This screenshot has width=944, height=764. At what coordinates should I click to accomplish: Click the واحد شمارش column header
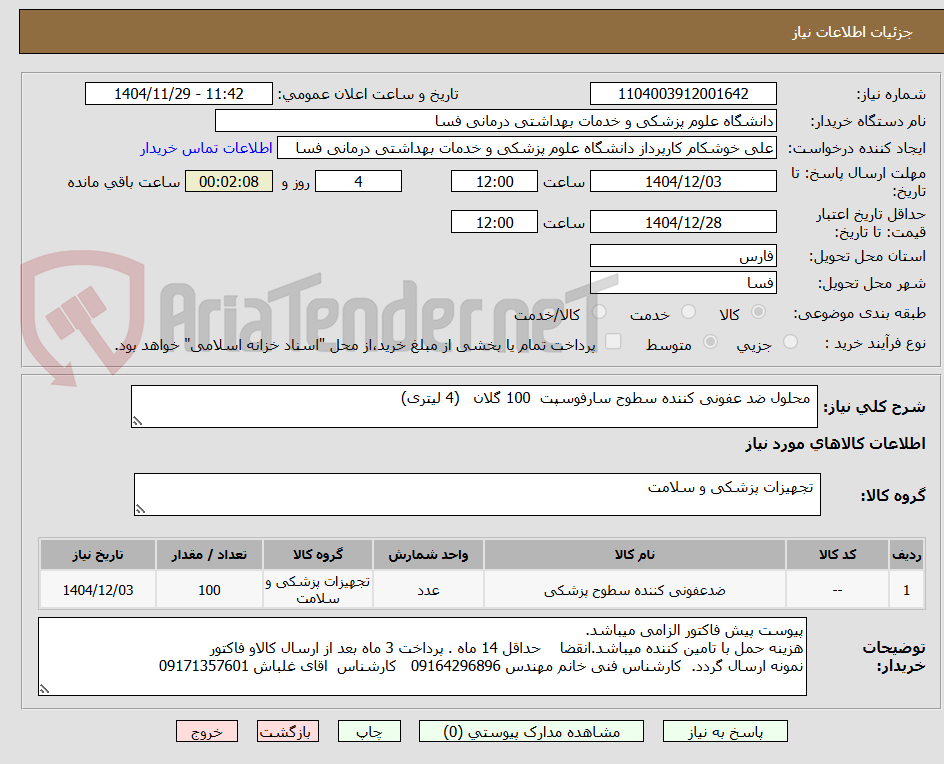tap(428, 554)
